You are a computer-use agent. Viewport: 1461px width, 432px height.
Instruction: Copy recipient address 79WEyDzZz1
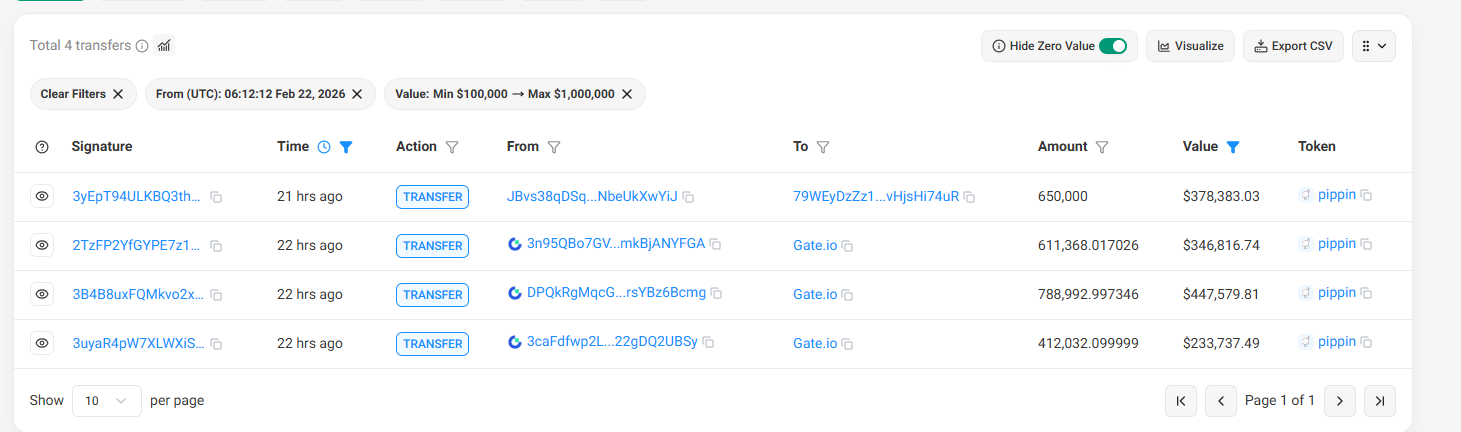[969, 198]
